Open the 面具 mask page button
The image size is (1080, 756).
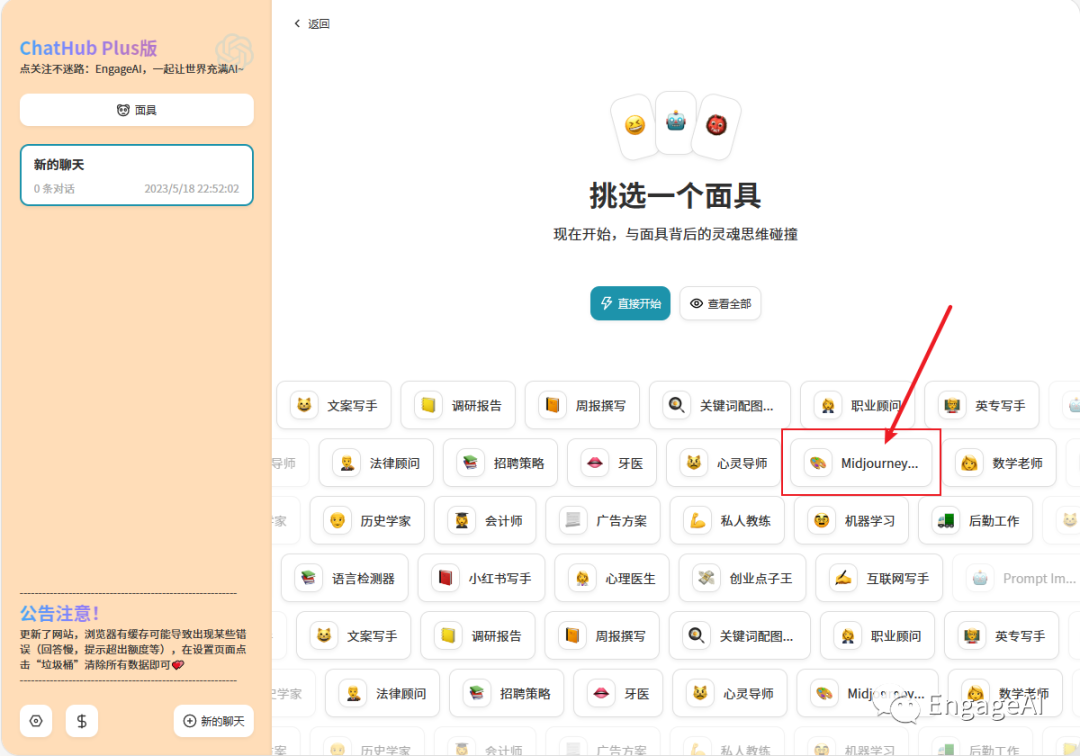[x=136, y=110]
